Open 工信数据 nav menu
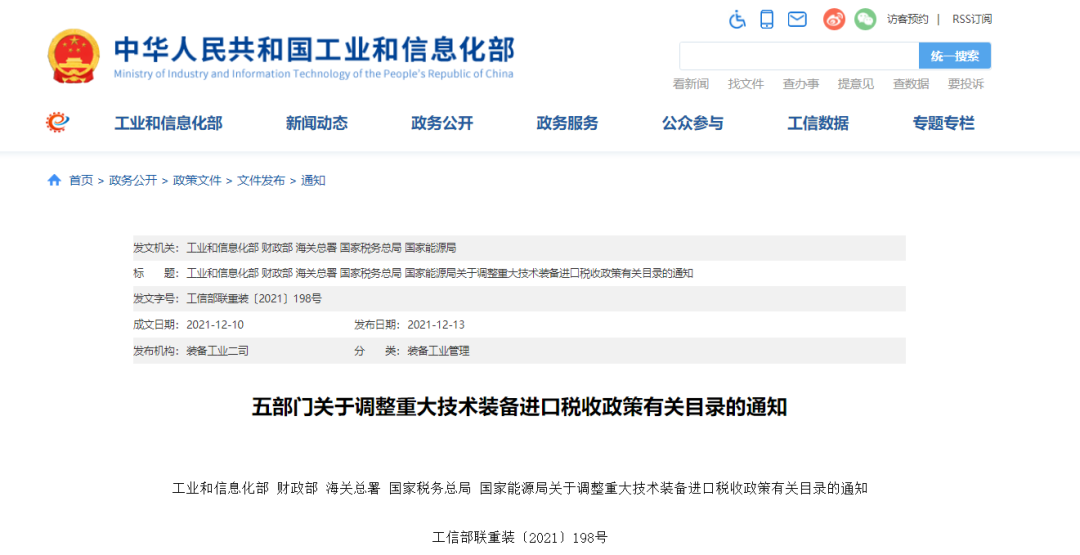This screenshot has height=555, width=1080. [818, 123]
